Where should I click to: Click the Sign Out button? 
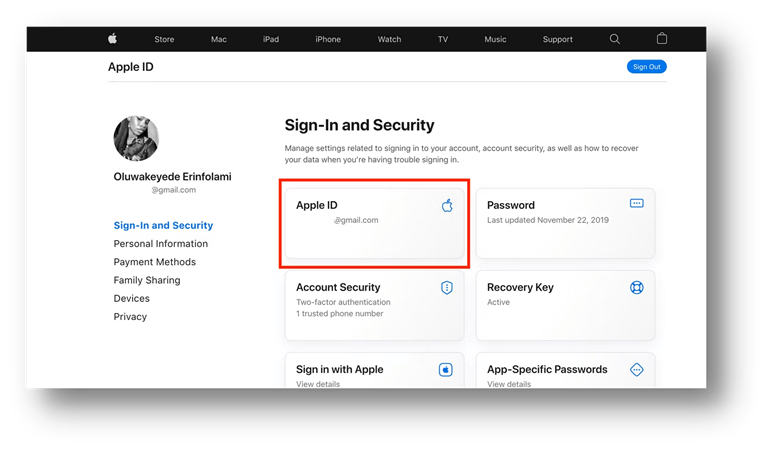pos(646,67)
